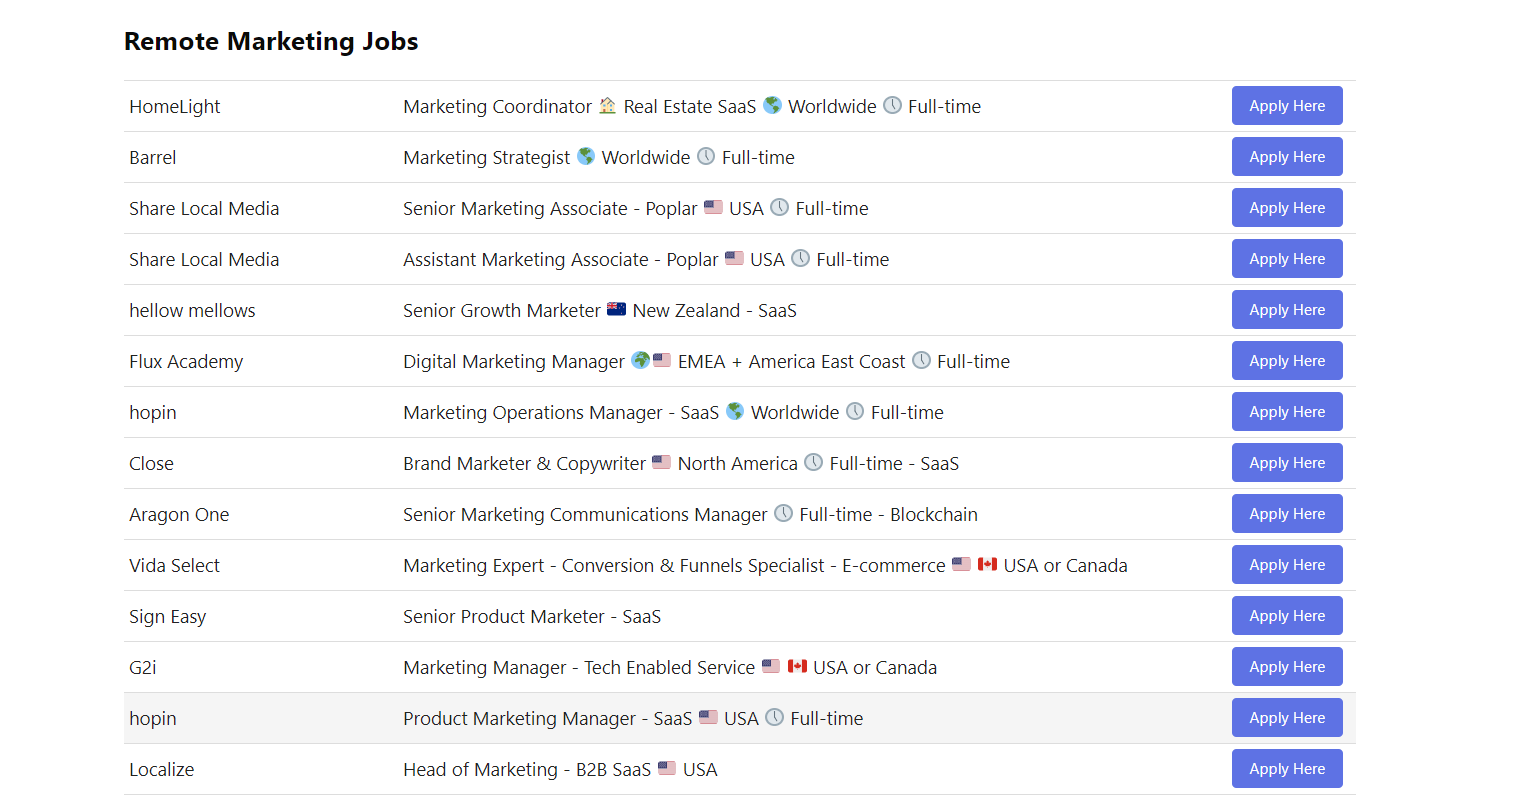Click the clock icon in Flux Academy row
This screenshot has width=1520, height=796.
point(921,360)
